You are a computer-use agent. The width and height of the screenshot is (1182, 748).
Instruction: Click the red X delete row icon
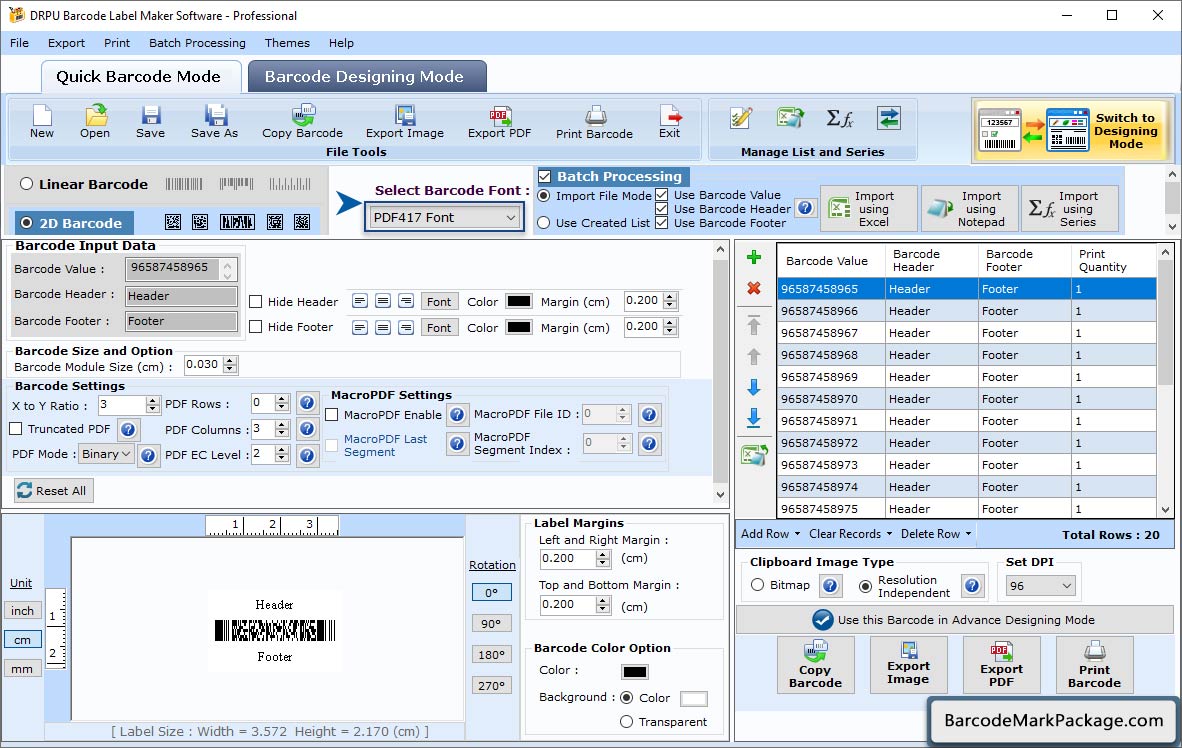click(x=753, y=288)
